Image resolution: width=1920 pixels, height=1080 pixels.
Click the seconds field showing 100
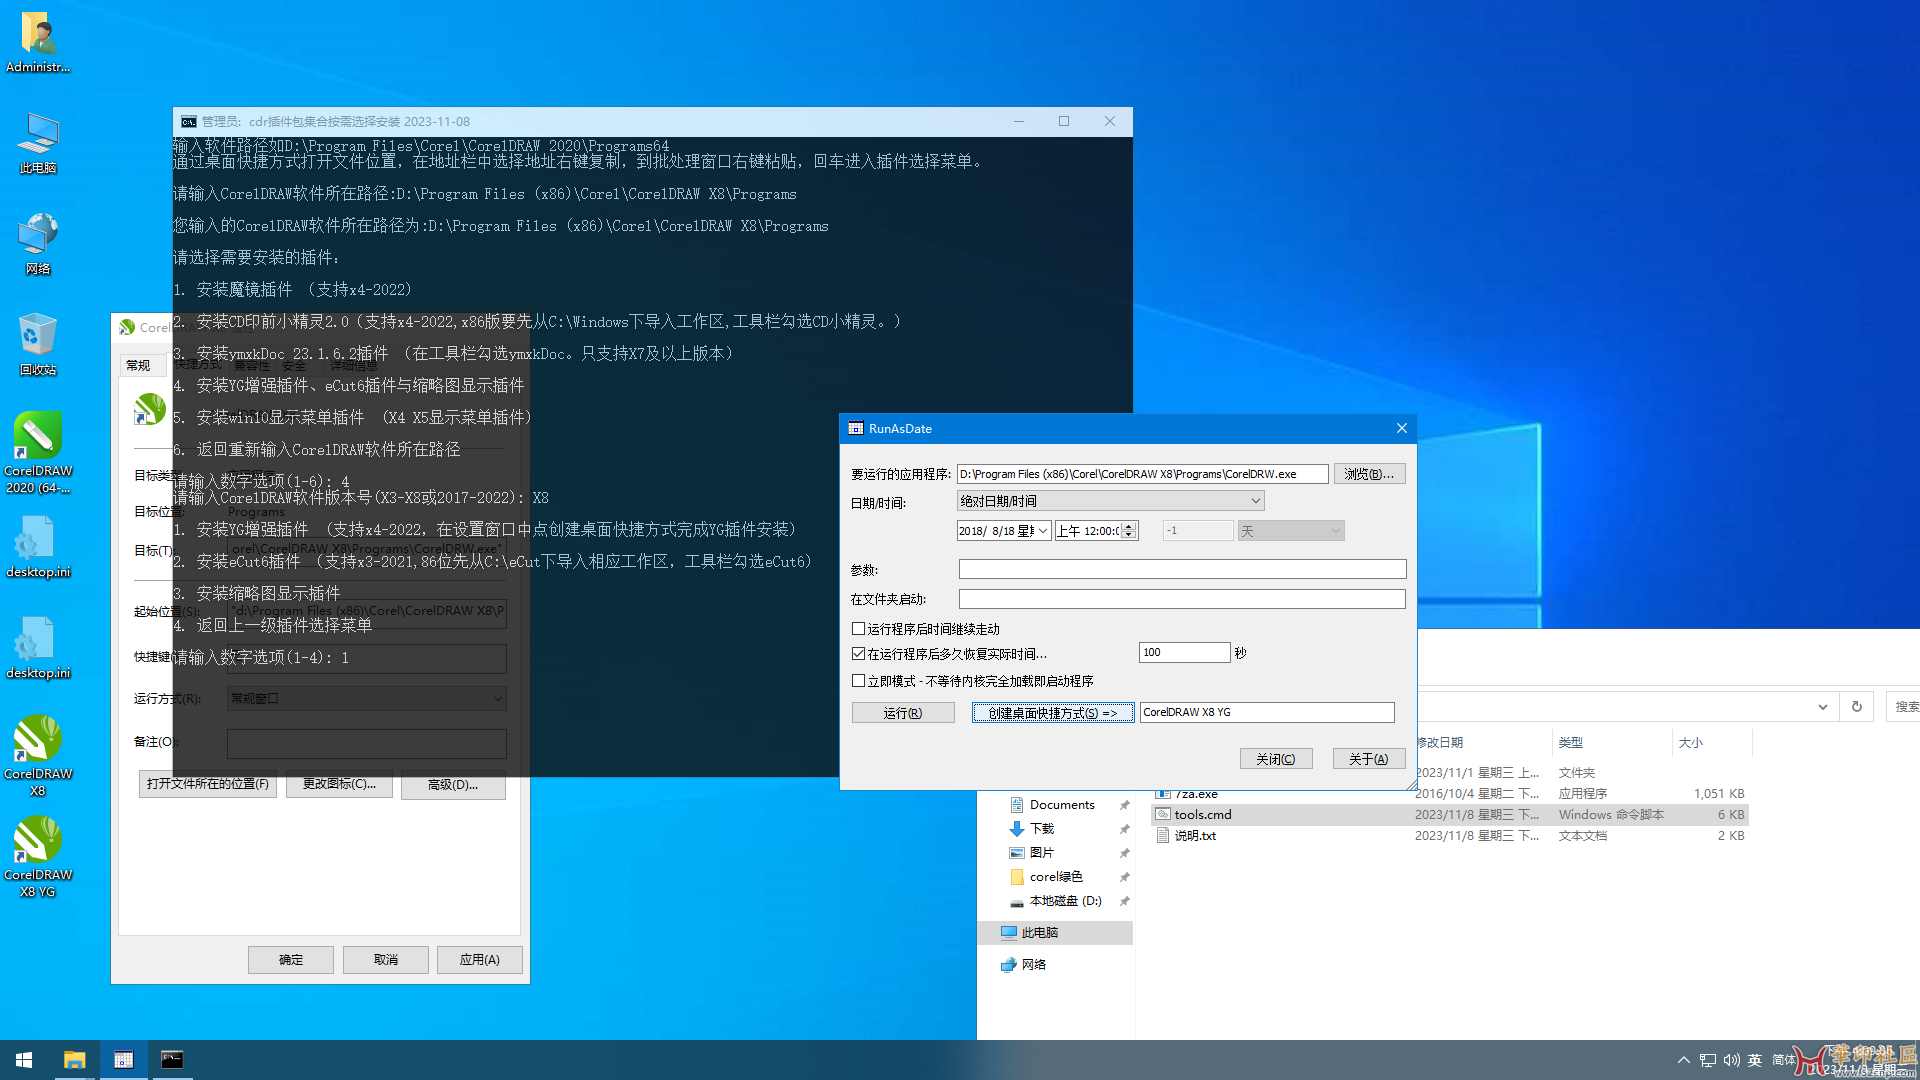pyautogui.click(x=1185, y=653)
